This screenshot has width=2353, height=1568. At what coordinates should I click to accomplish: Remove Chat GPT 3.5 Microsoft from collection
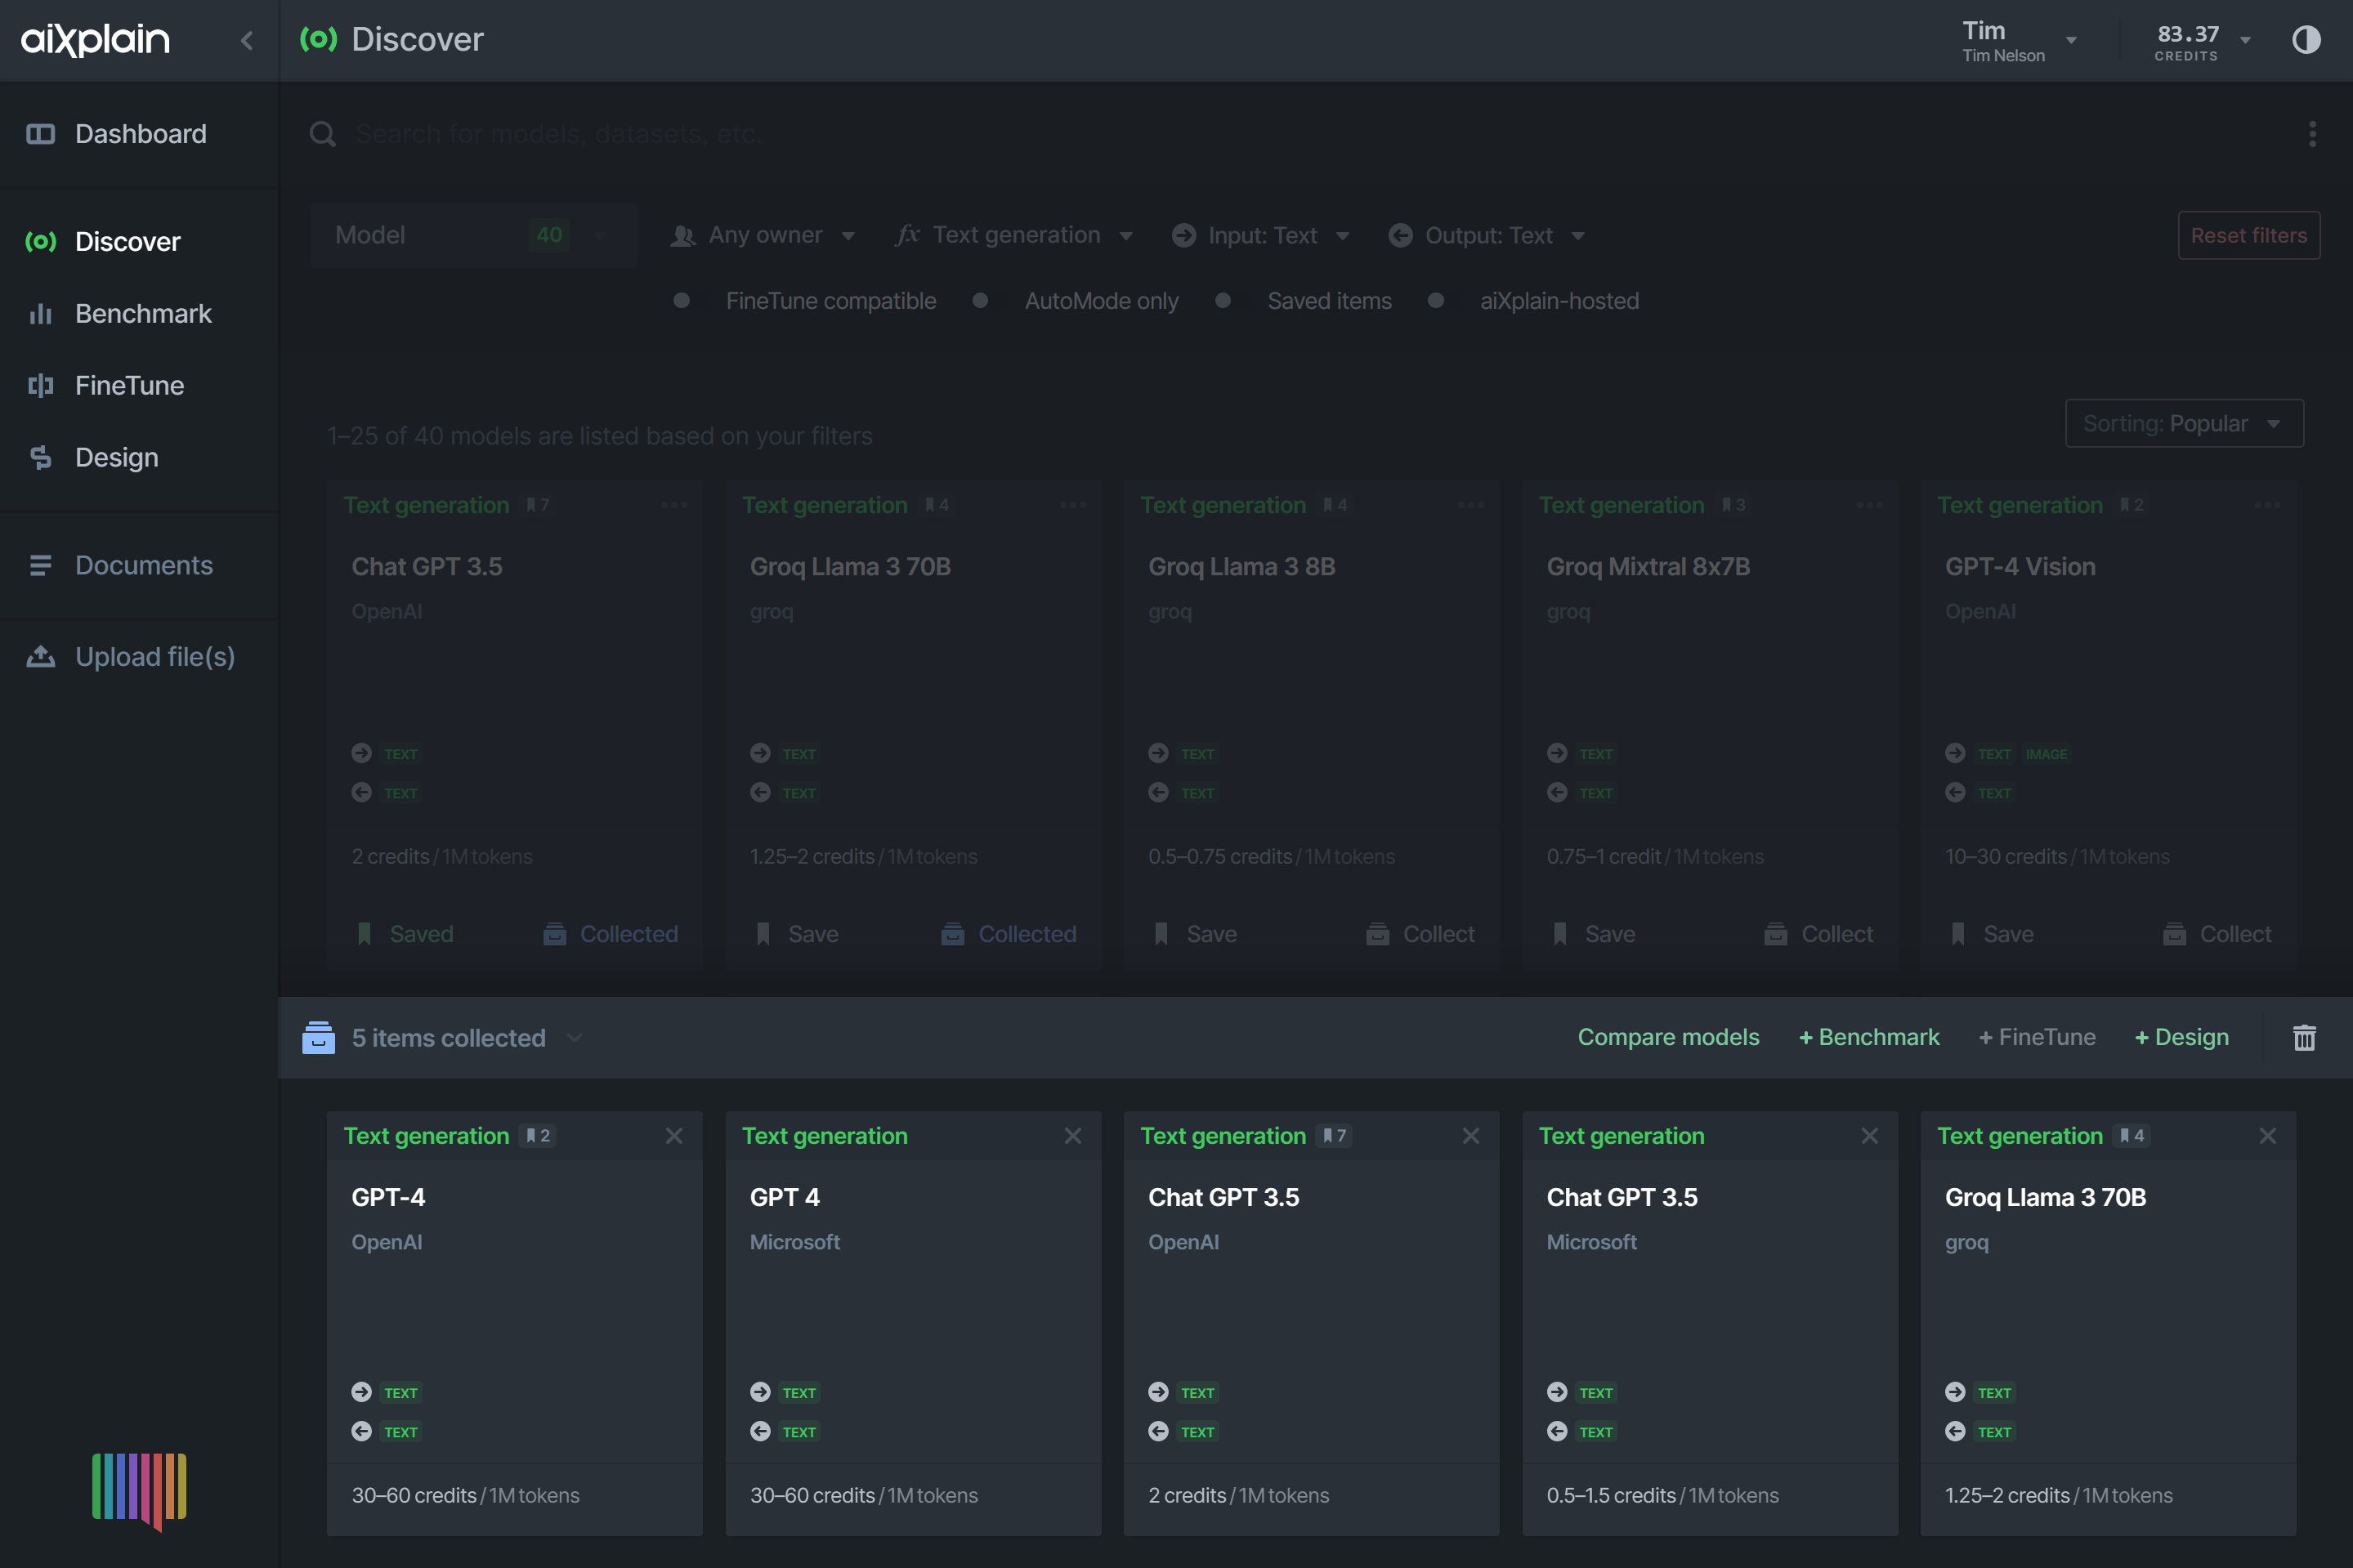(1869, 1136)
